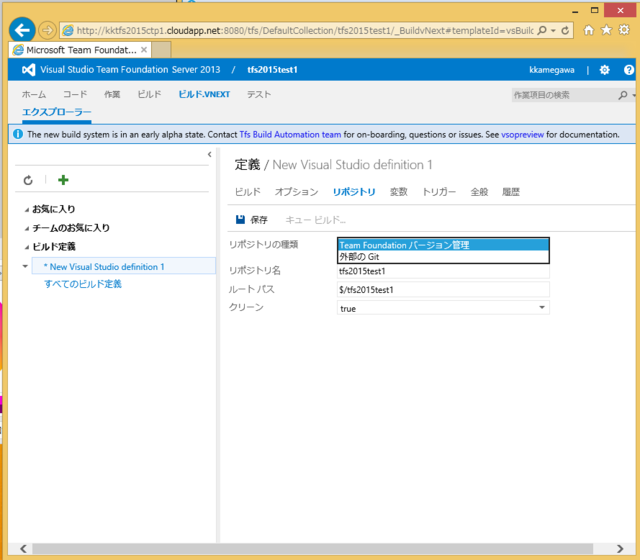Switch to the リポジトリ tab
The width and height of the screenshot is (640, 560).
tap(354, 192)
